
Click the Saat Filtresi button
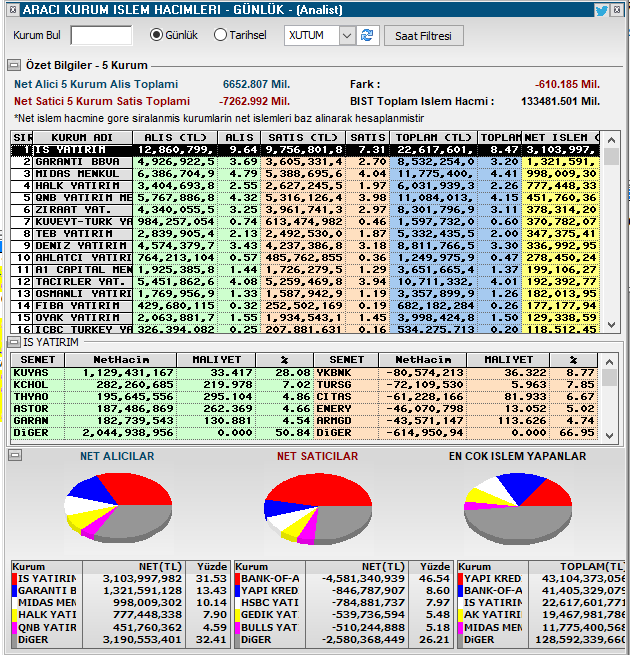[x=424, y=36]
